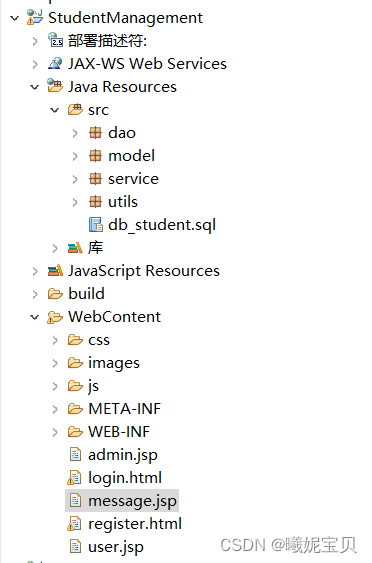Click the JavaScript Resources icon
This screenshot has height=563, width=372.
tap(55, 271)
